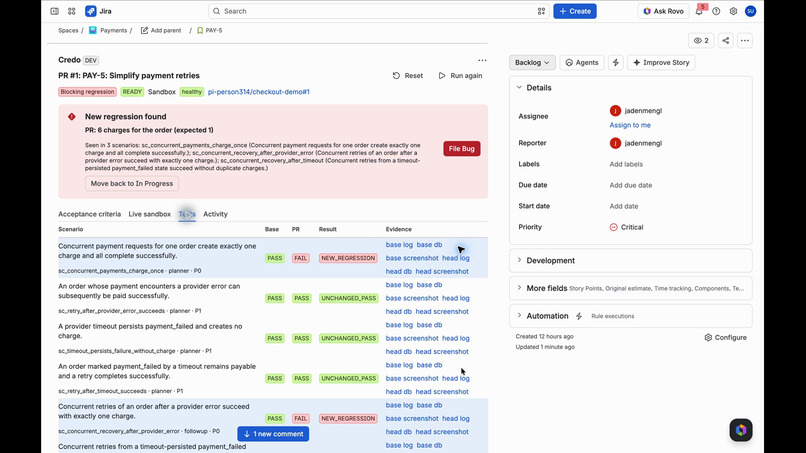Click Add parent breadcrumb
806x453 pixels.
[x=161, y=30]
